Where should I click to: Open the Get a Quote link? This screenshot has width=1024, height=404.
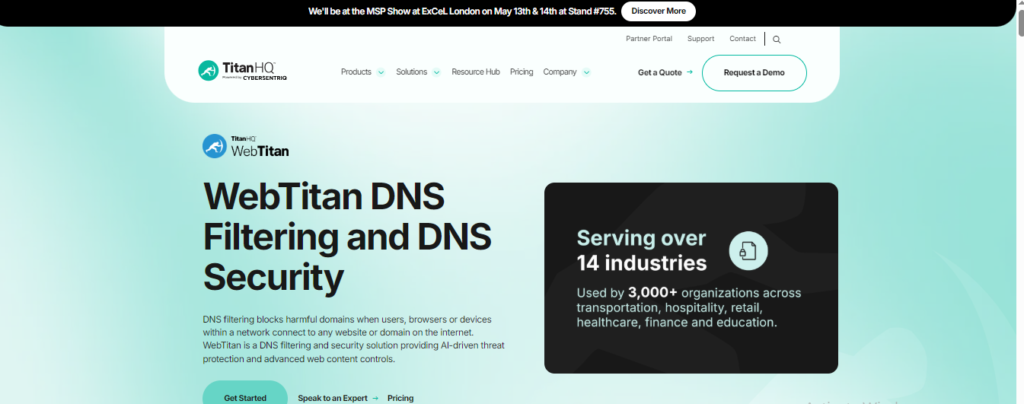[660, 72]
